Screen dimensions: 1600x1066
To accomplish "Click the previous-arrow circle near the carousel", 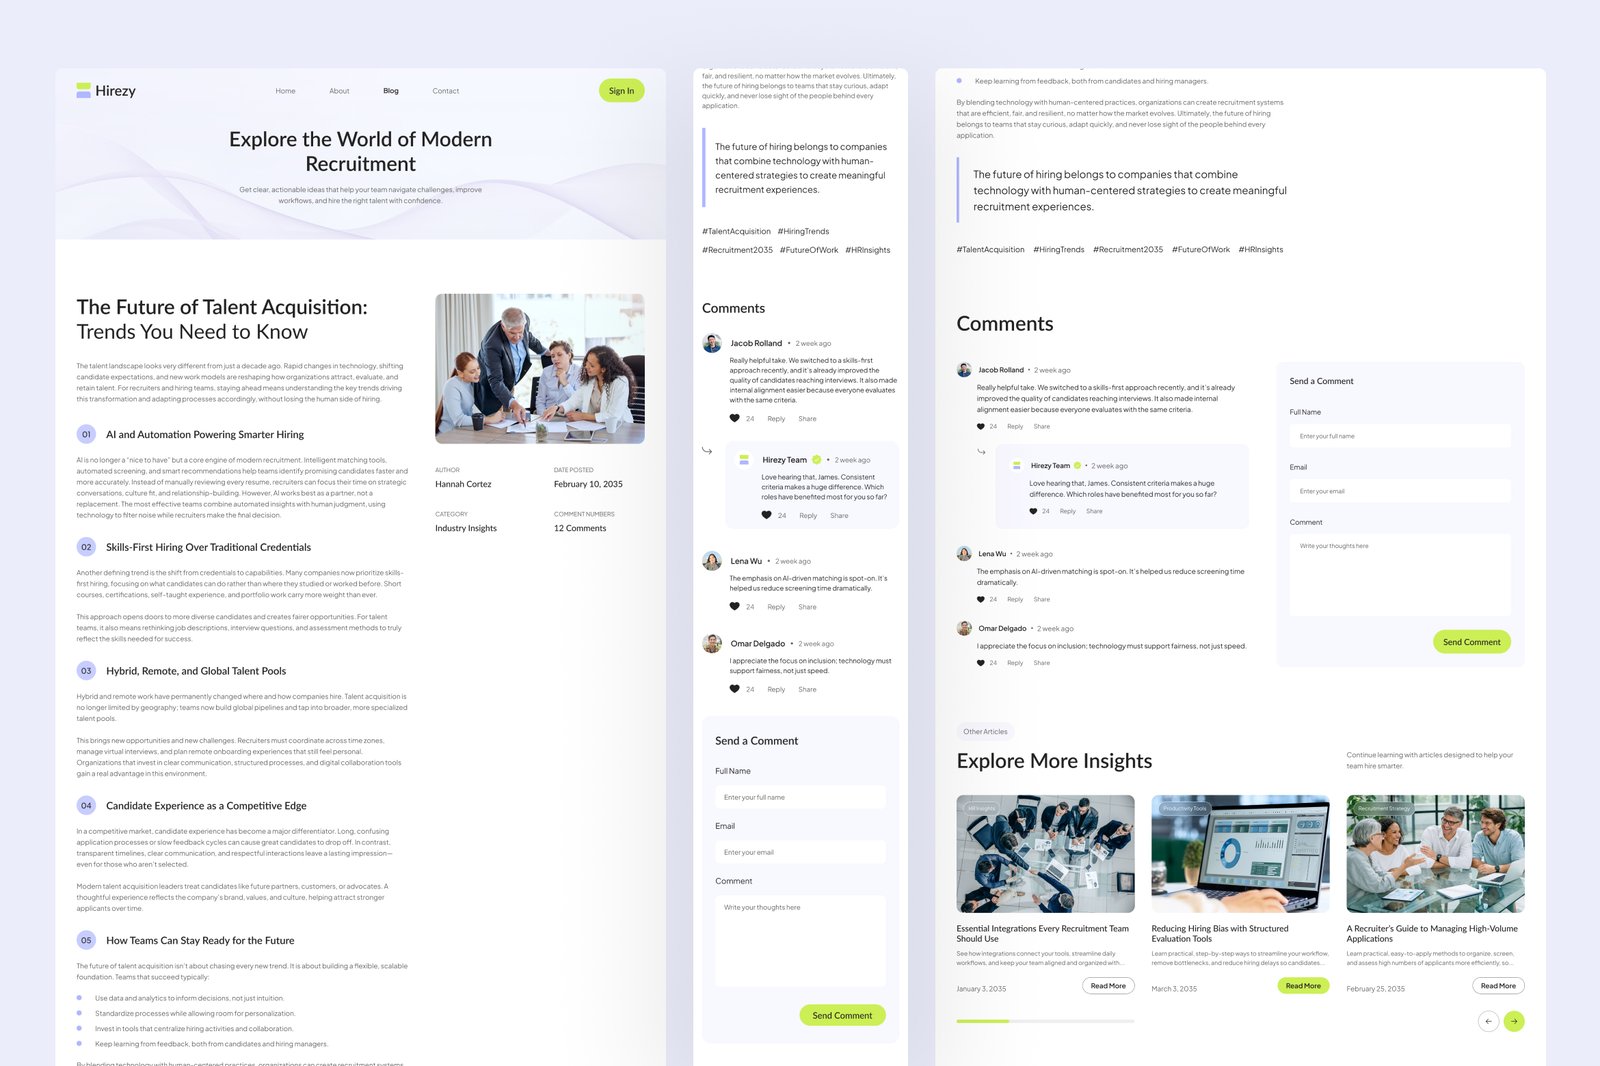I will click(x=1487, y=1021).
